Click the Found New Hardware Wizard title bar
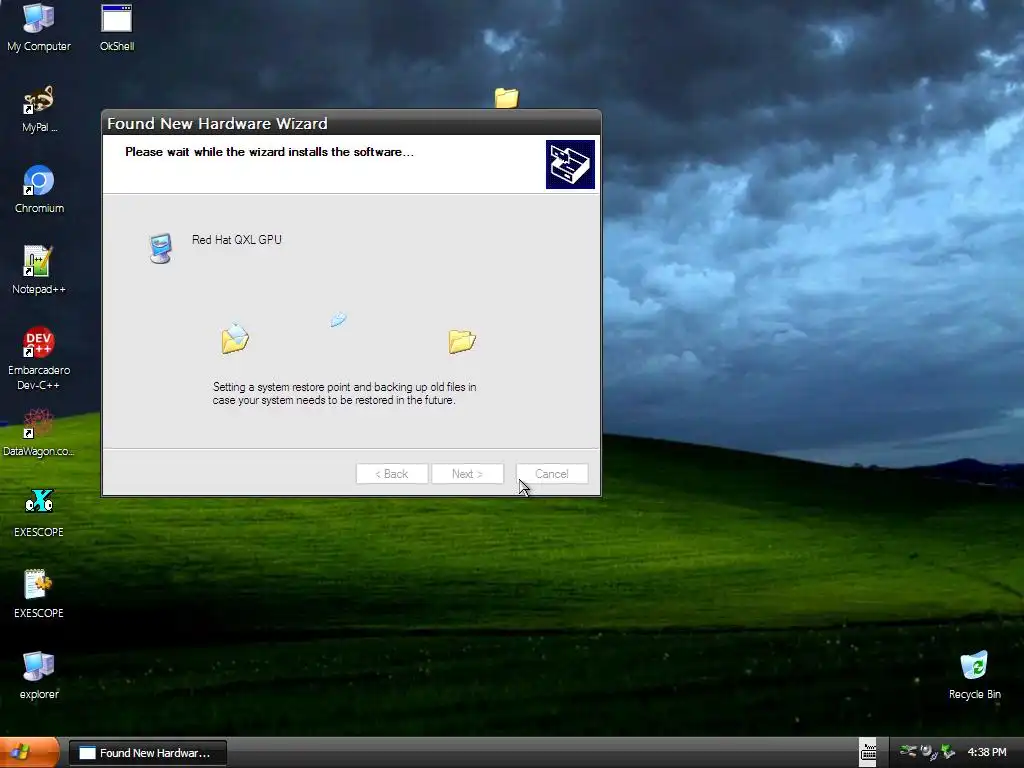 351,123
